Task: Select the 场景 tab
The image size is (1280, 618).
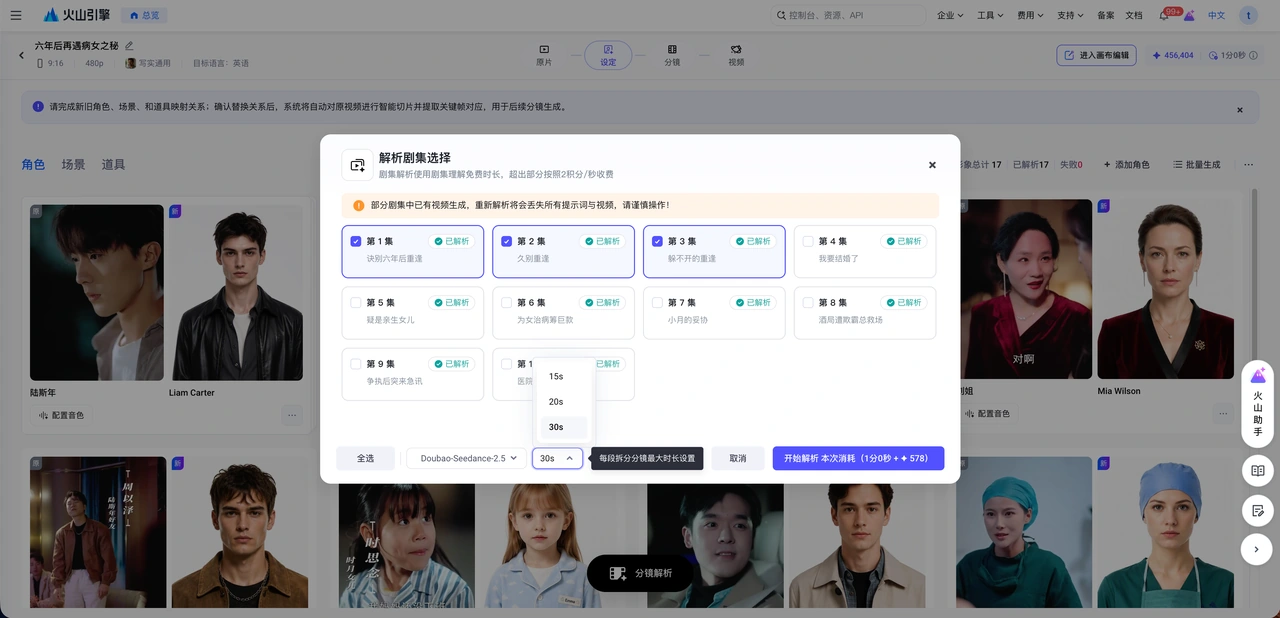Action: tap(73, 164)
